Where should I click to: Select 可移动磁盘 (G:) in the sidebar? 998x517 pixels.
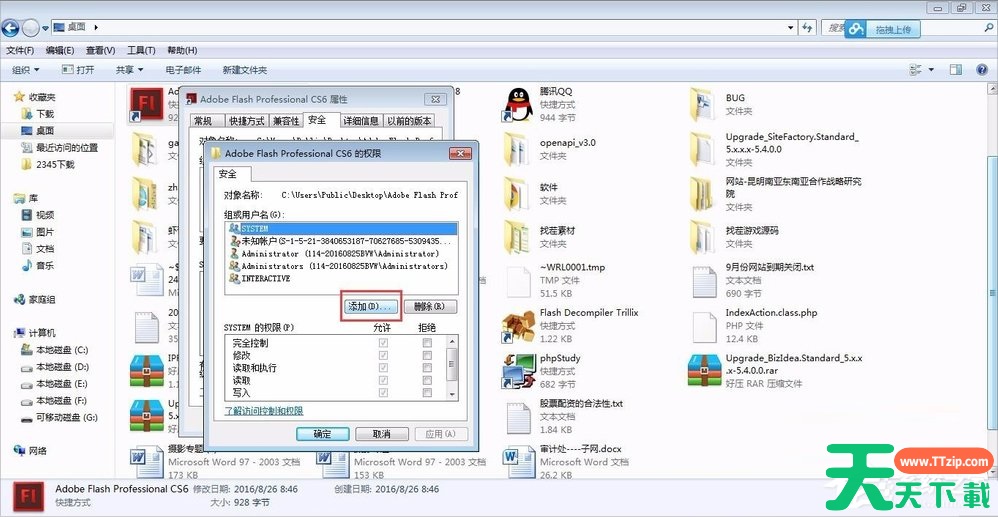59,418
